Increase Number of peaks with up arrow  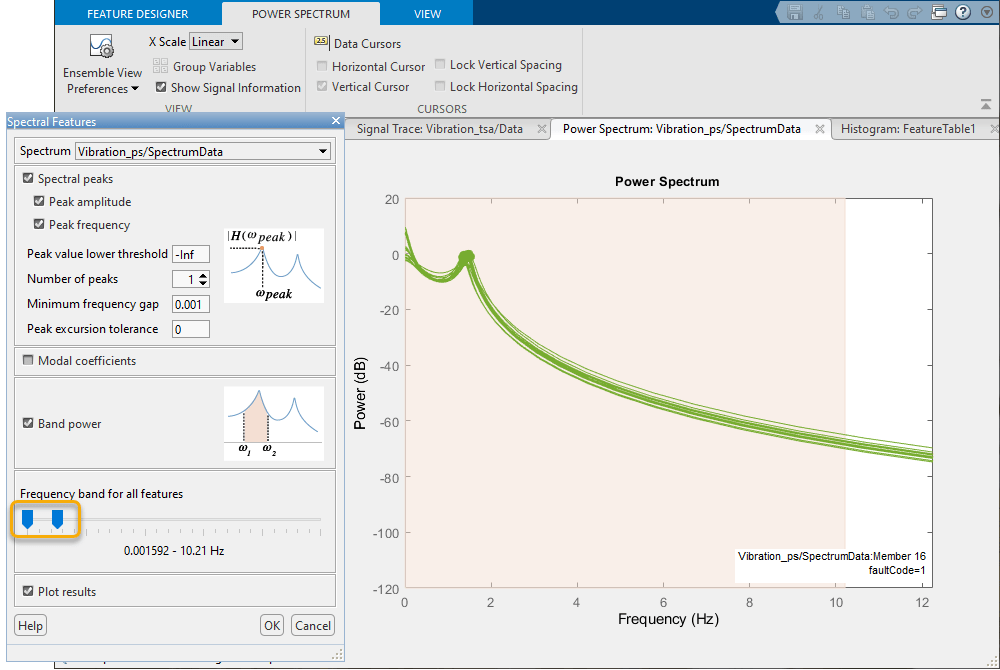click(203, 275)
